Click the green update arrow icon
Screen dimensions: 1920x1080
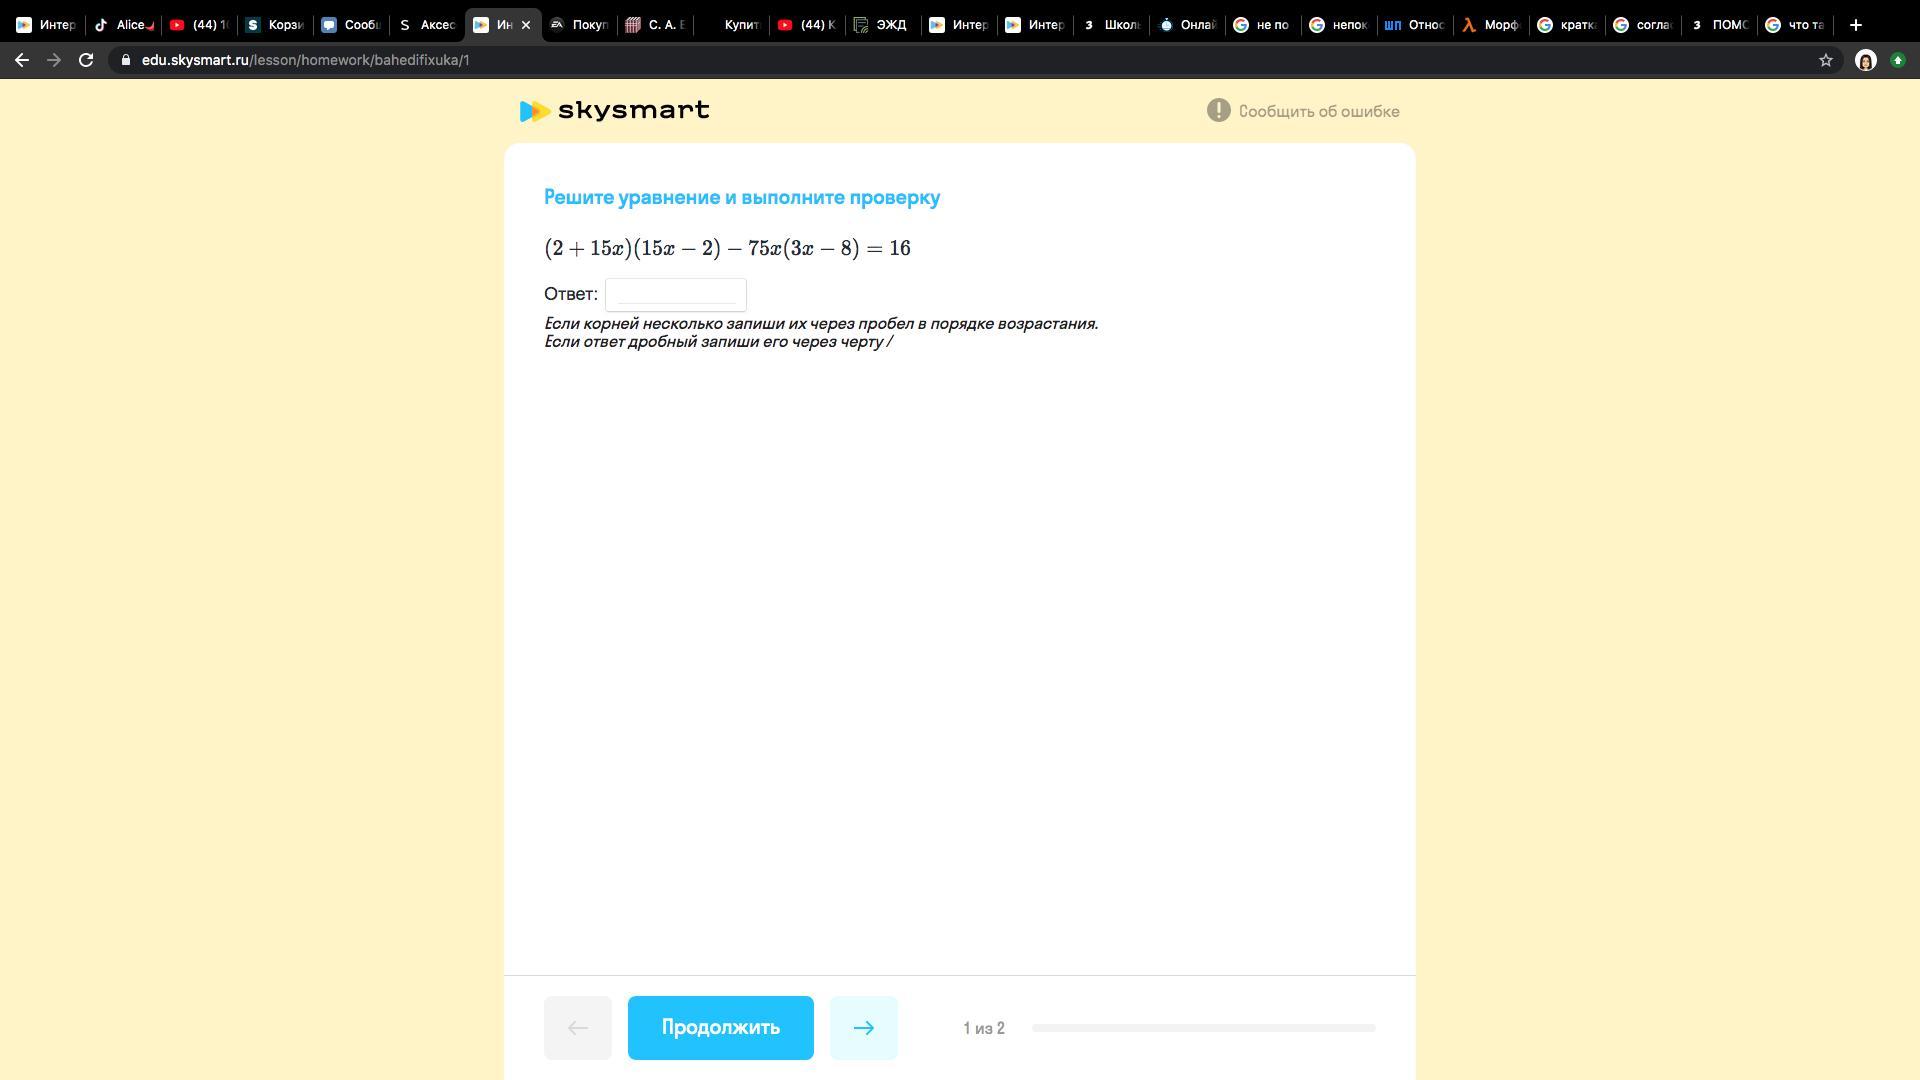tap(1897, 60)
